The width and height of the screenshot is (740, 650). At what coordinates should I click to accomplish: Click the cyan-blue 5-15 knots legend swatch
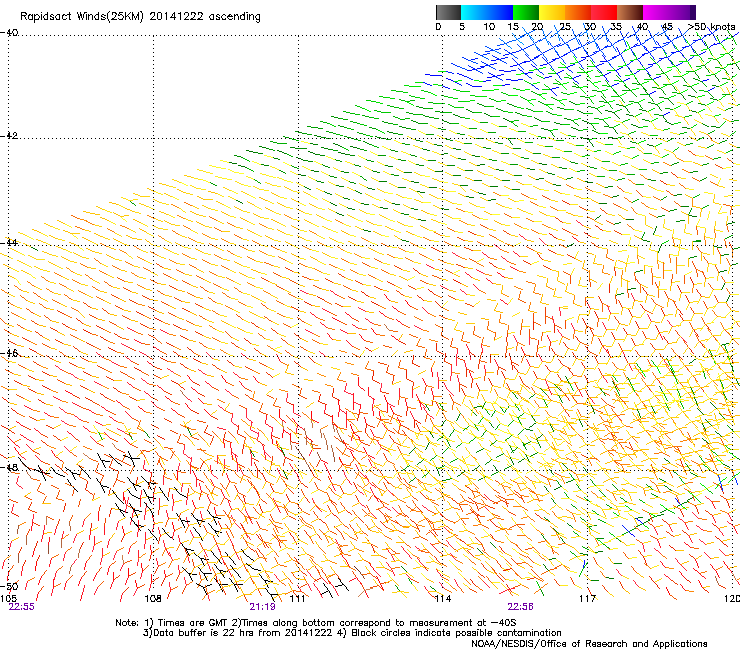click(x=487, y=12)
